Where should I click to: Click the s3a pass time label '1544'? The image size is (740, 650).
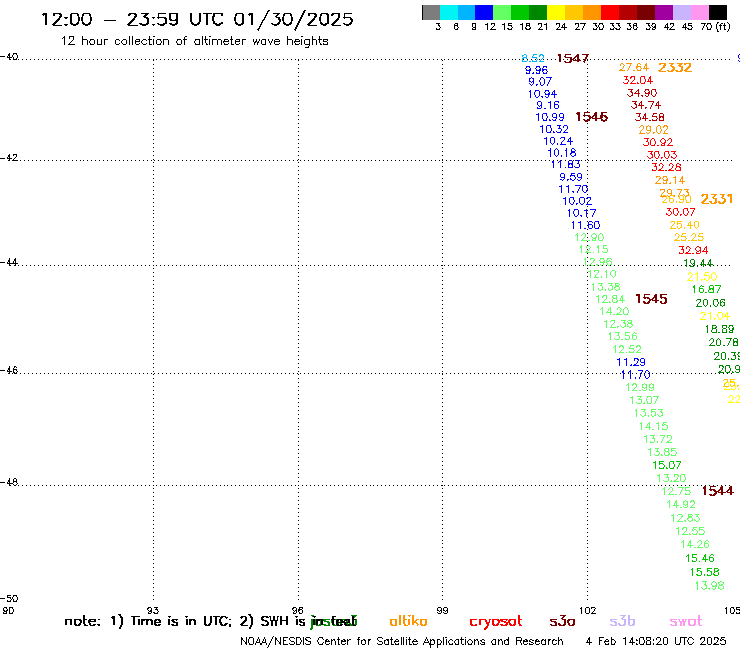717,491
